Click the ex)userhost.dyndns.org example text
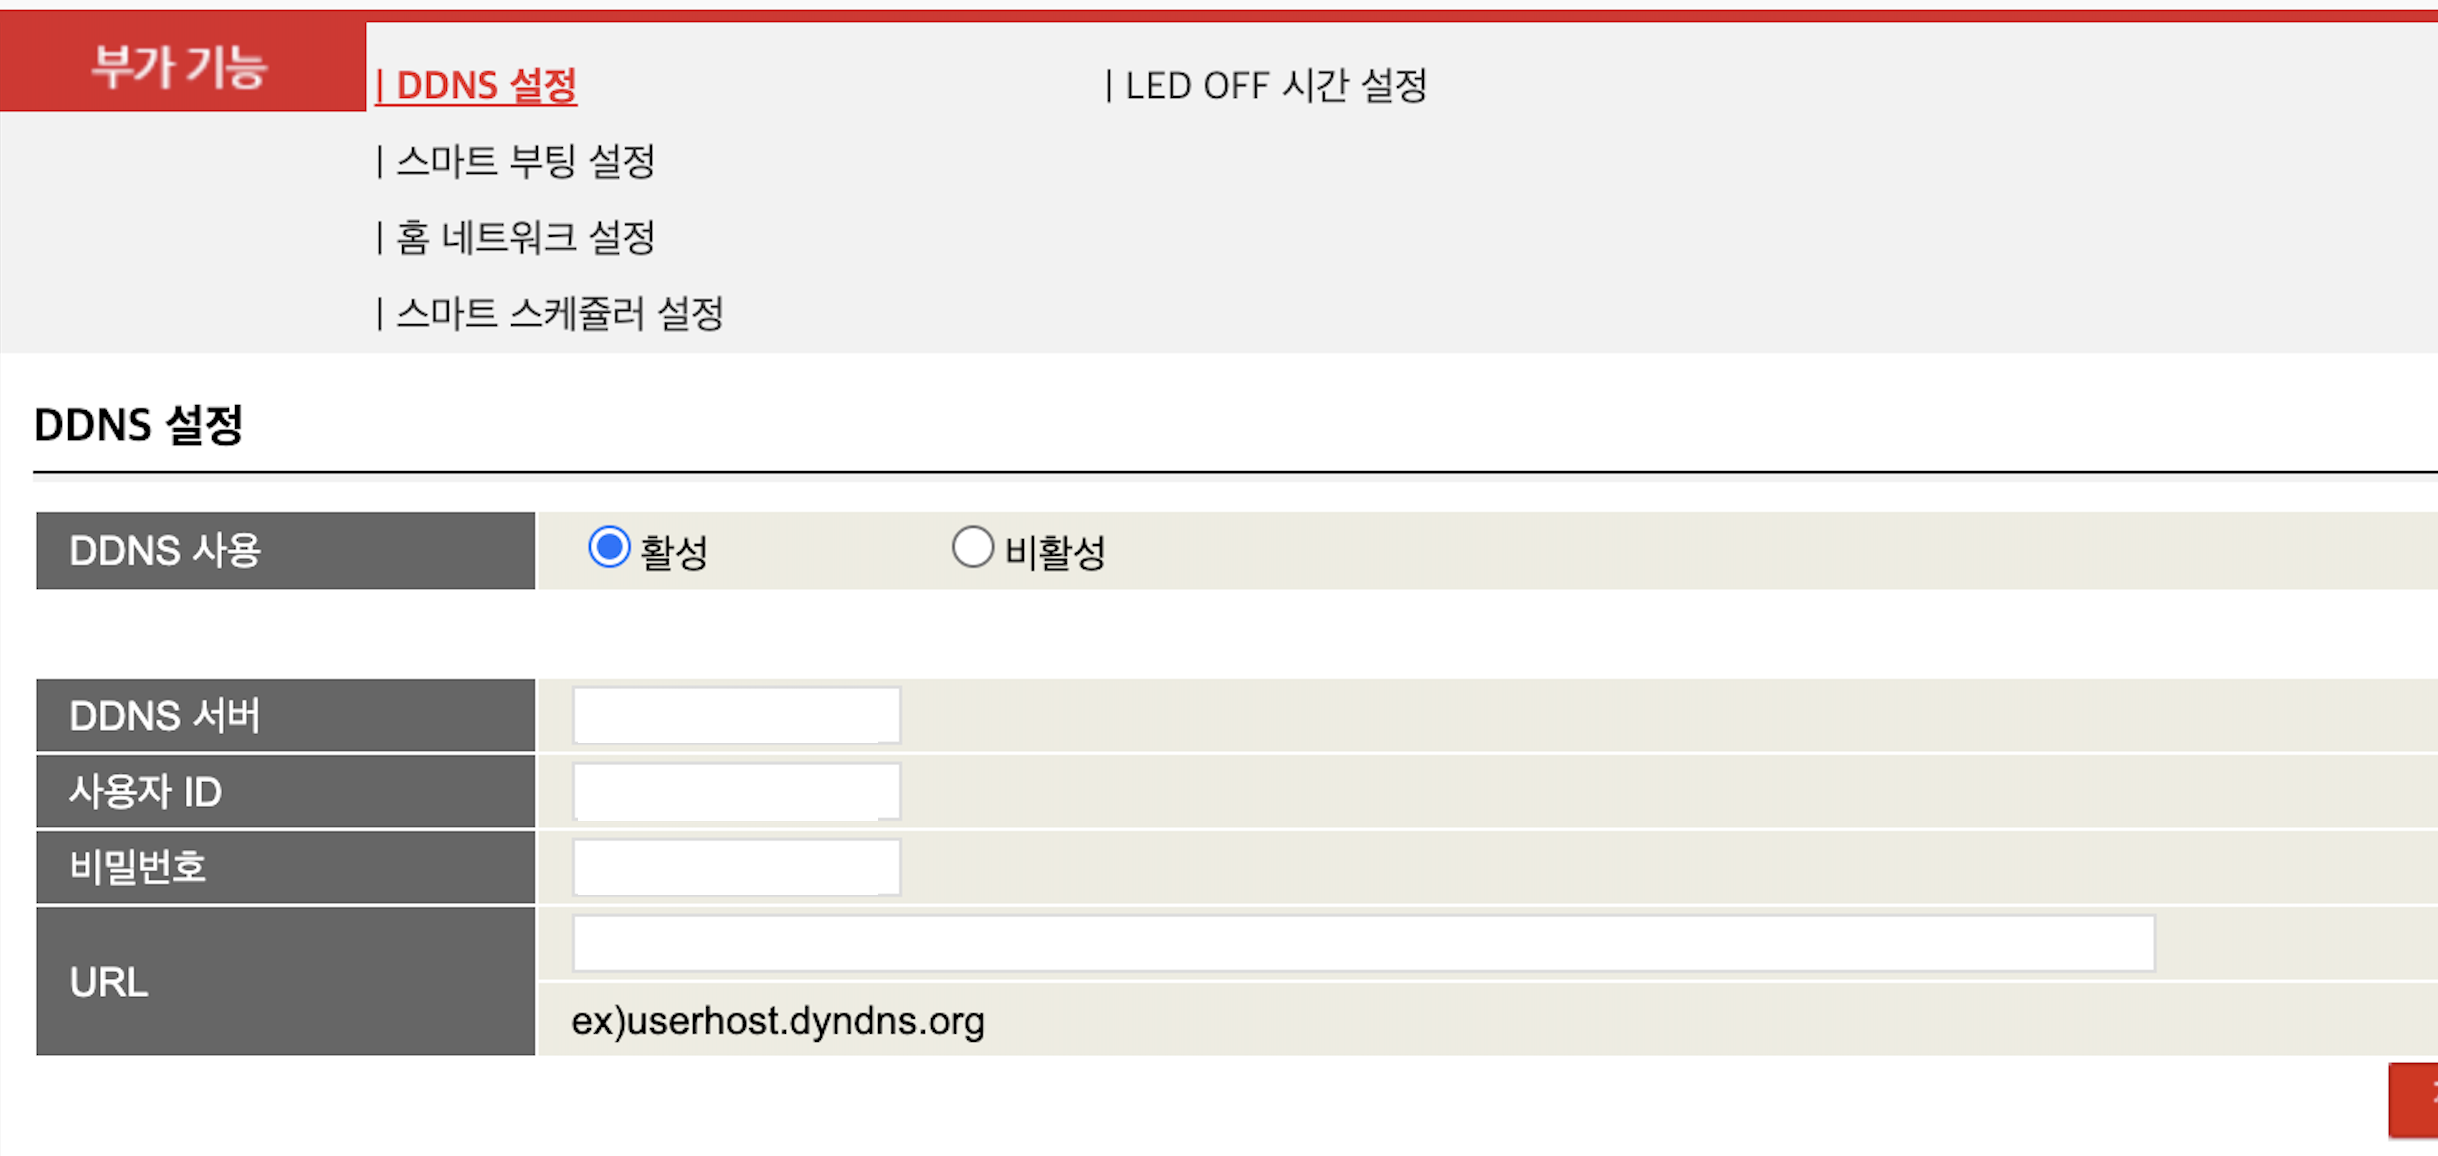This screenshot has width=2438, height=1156. coord(778,1021)
